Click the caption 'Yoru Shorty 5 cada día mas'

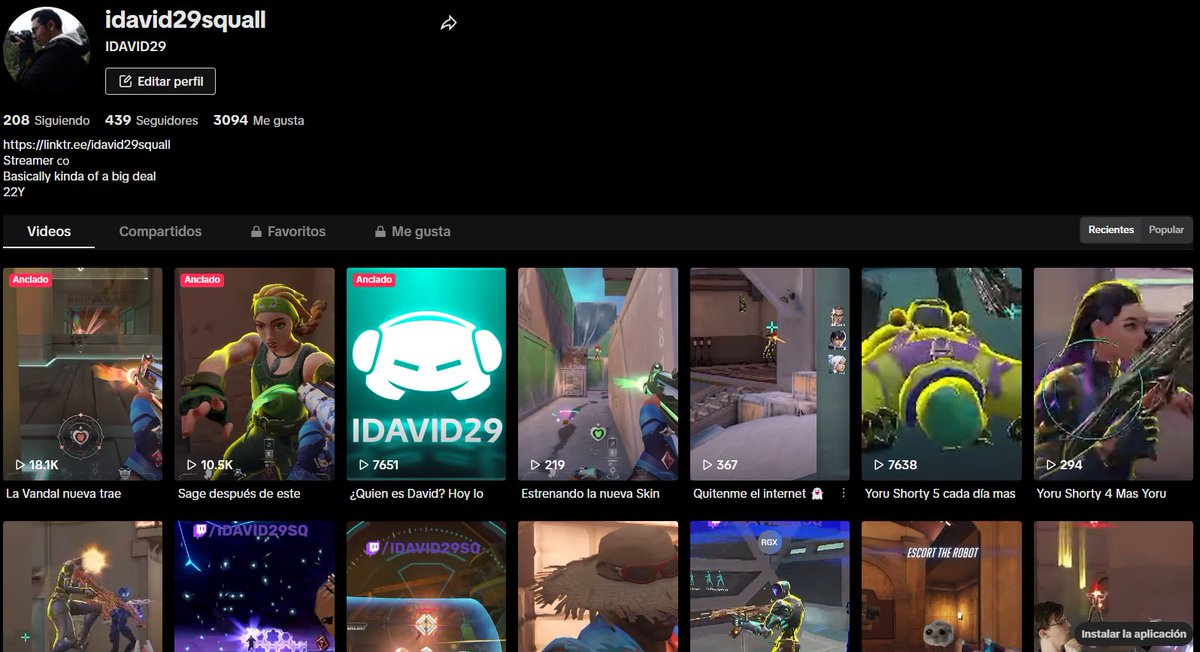(x=940, y=494)
